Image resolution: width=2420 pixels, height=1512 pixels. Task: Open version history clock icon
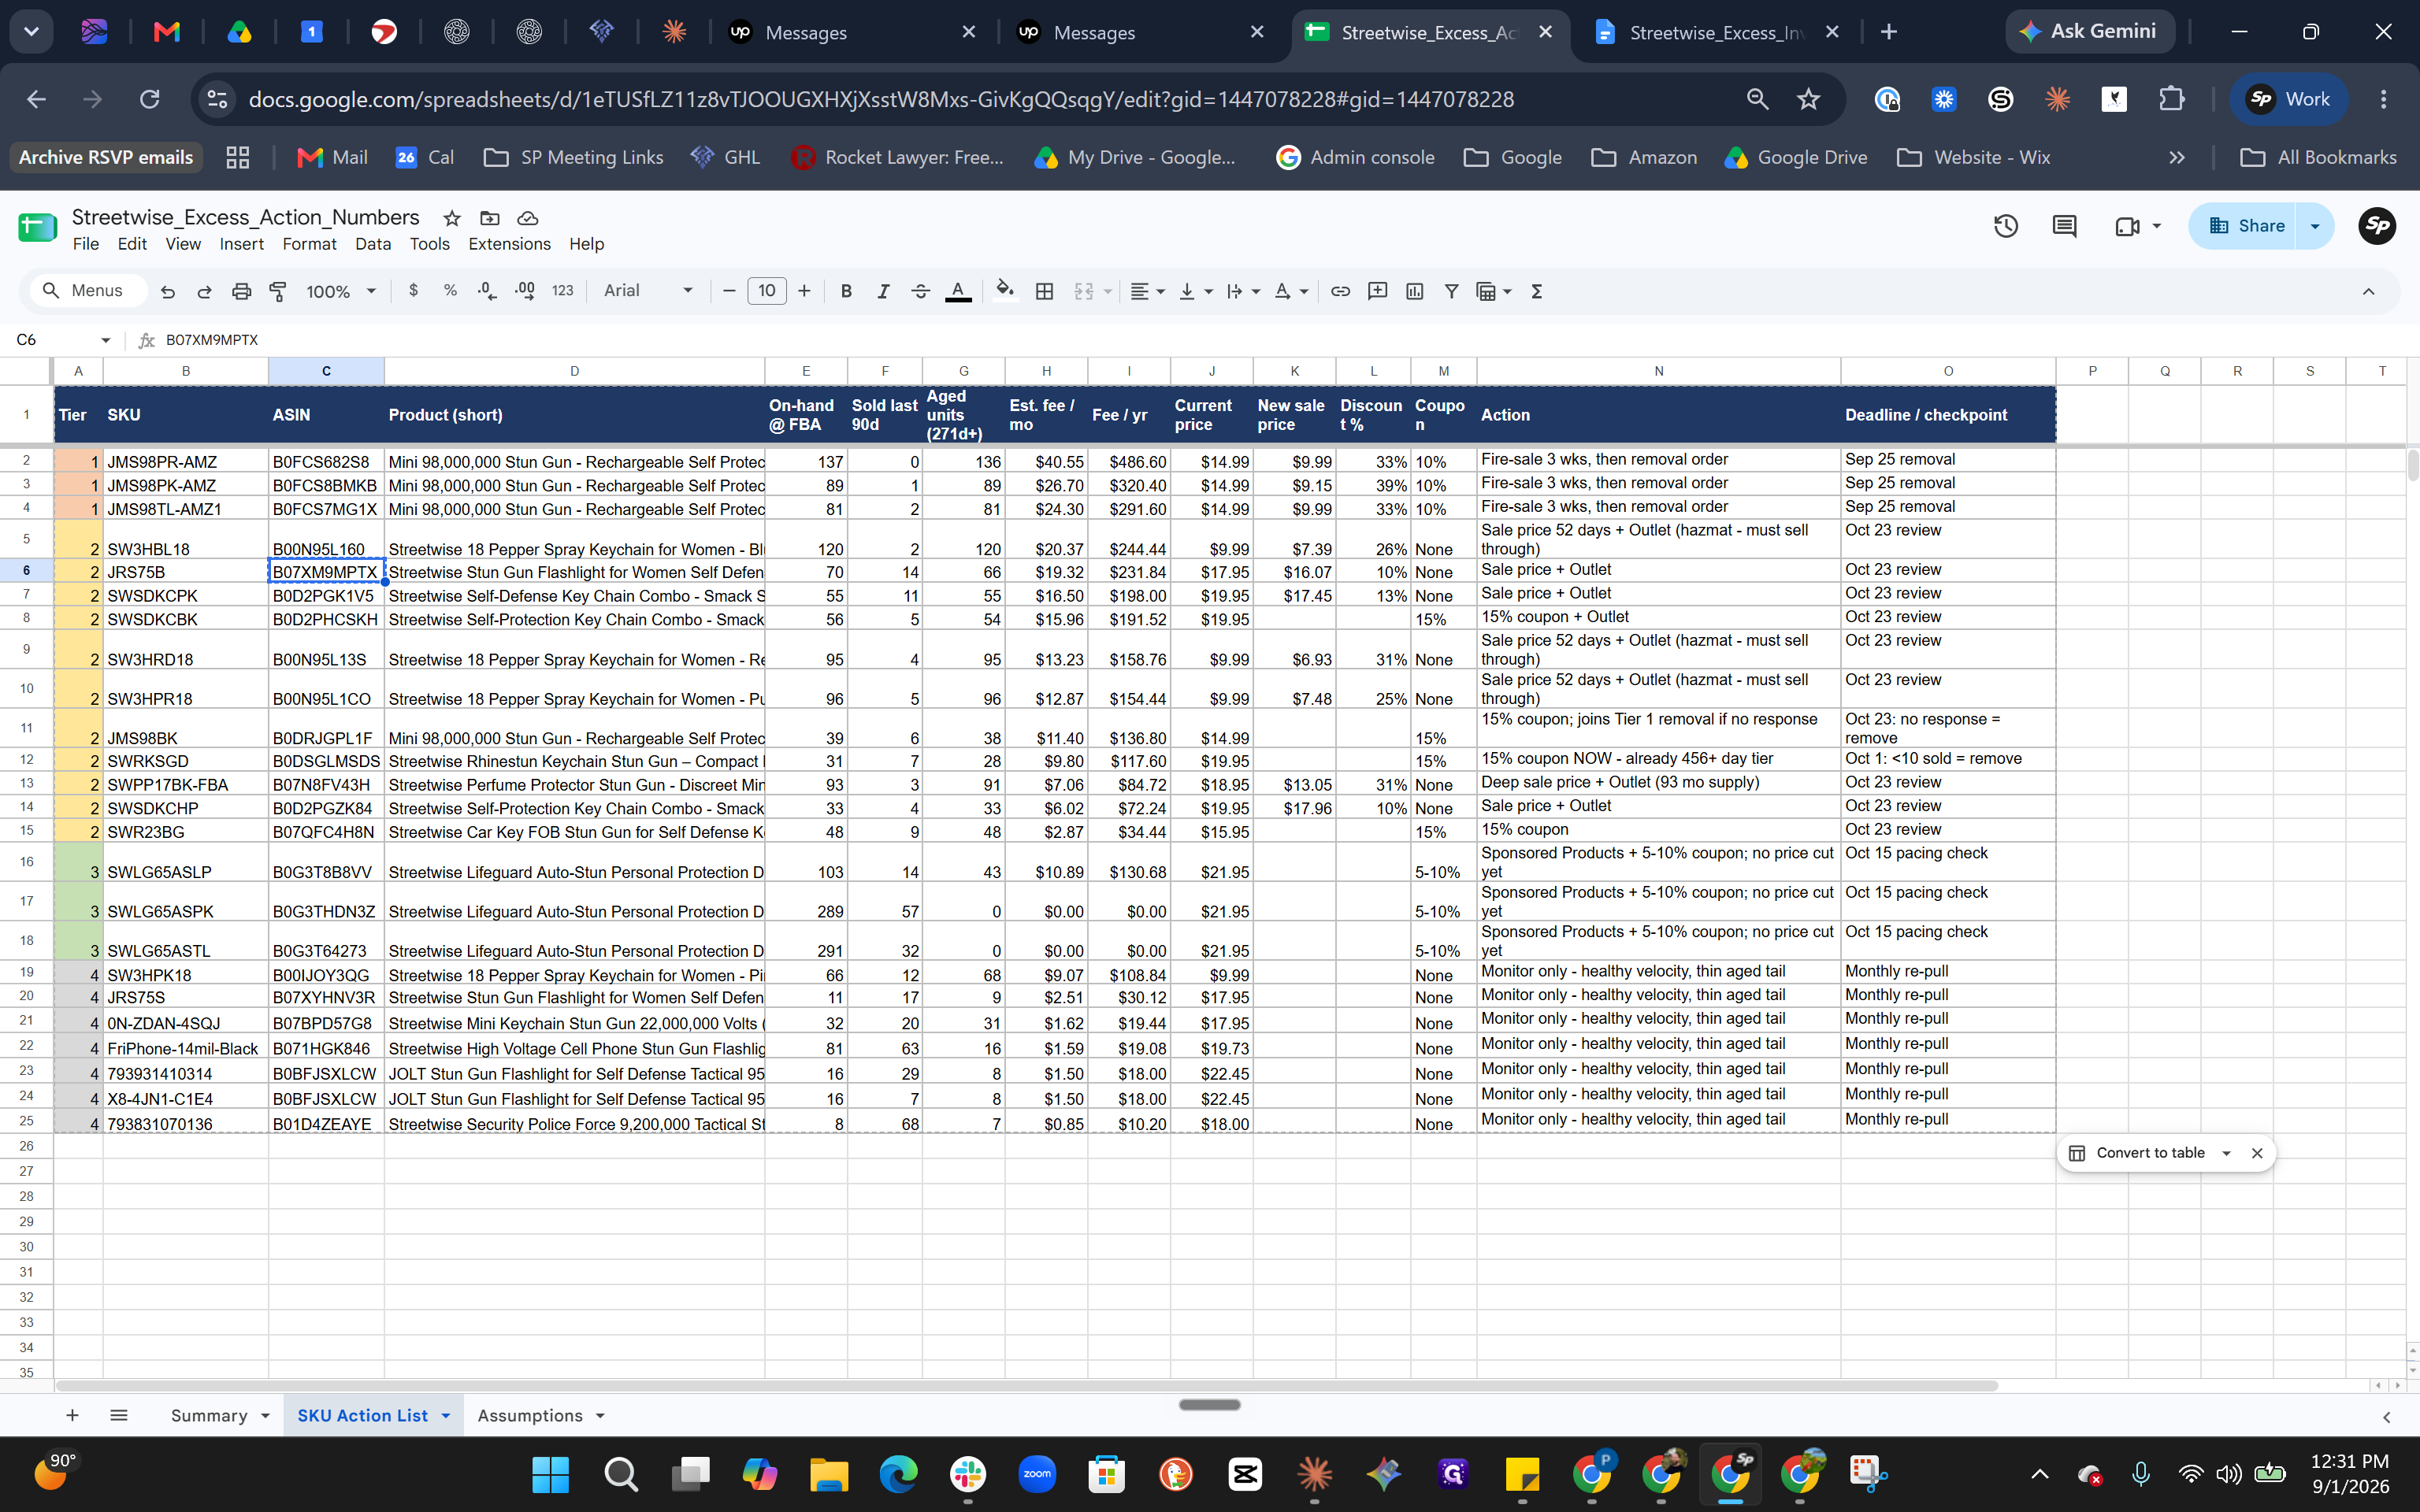tap(2005, 226)
